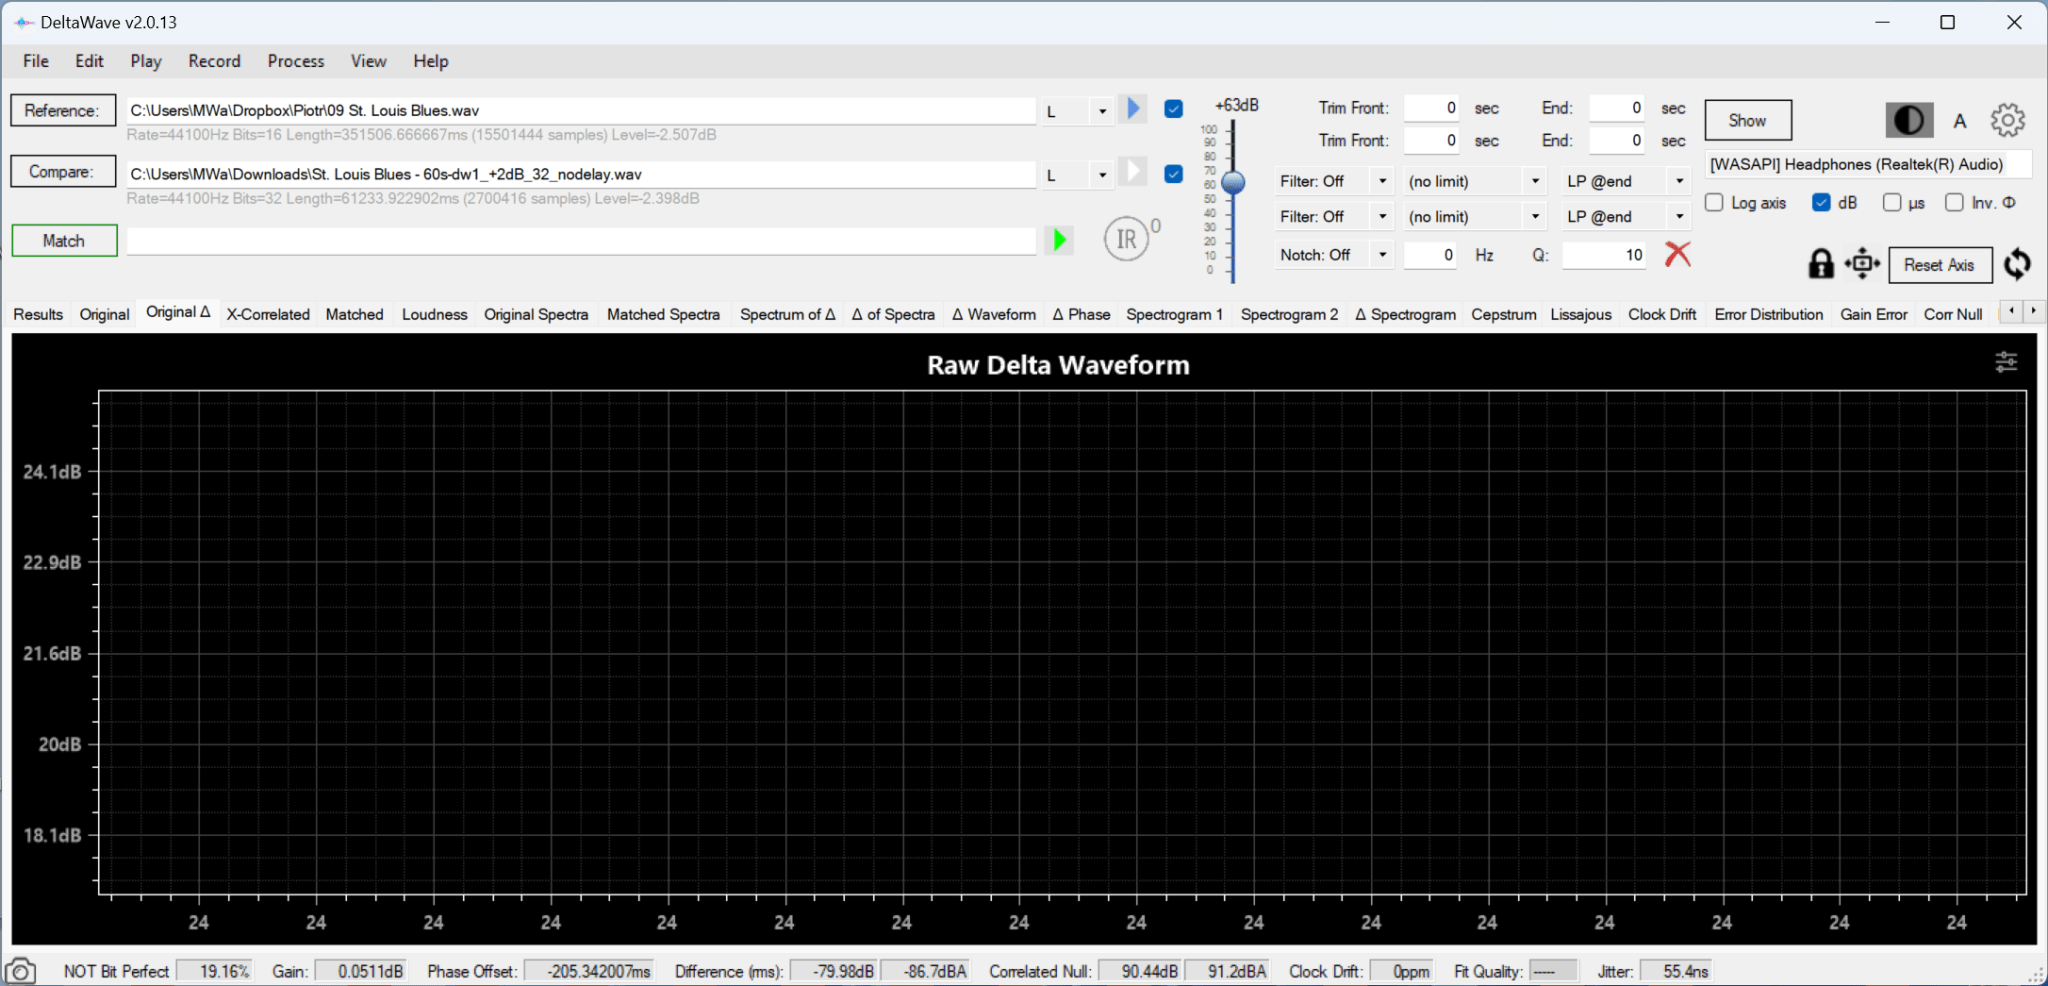Click the pan/move axis crosshair icon
The image size is (2048, 986).
pyautogui.click(x=1862, y=264)
